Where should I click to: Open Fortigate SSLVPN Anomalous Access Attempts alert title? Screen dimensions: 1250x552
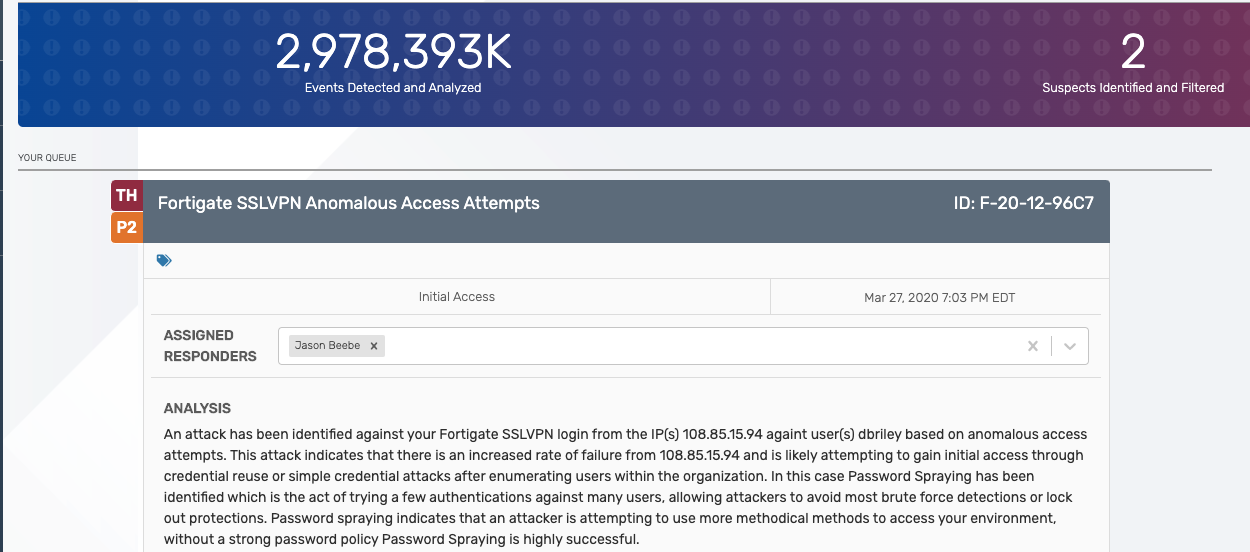coord(349,203)
